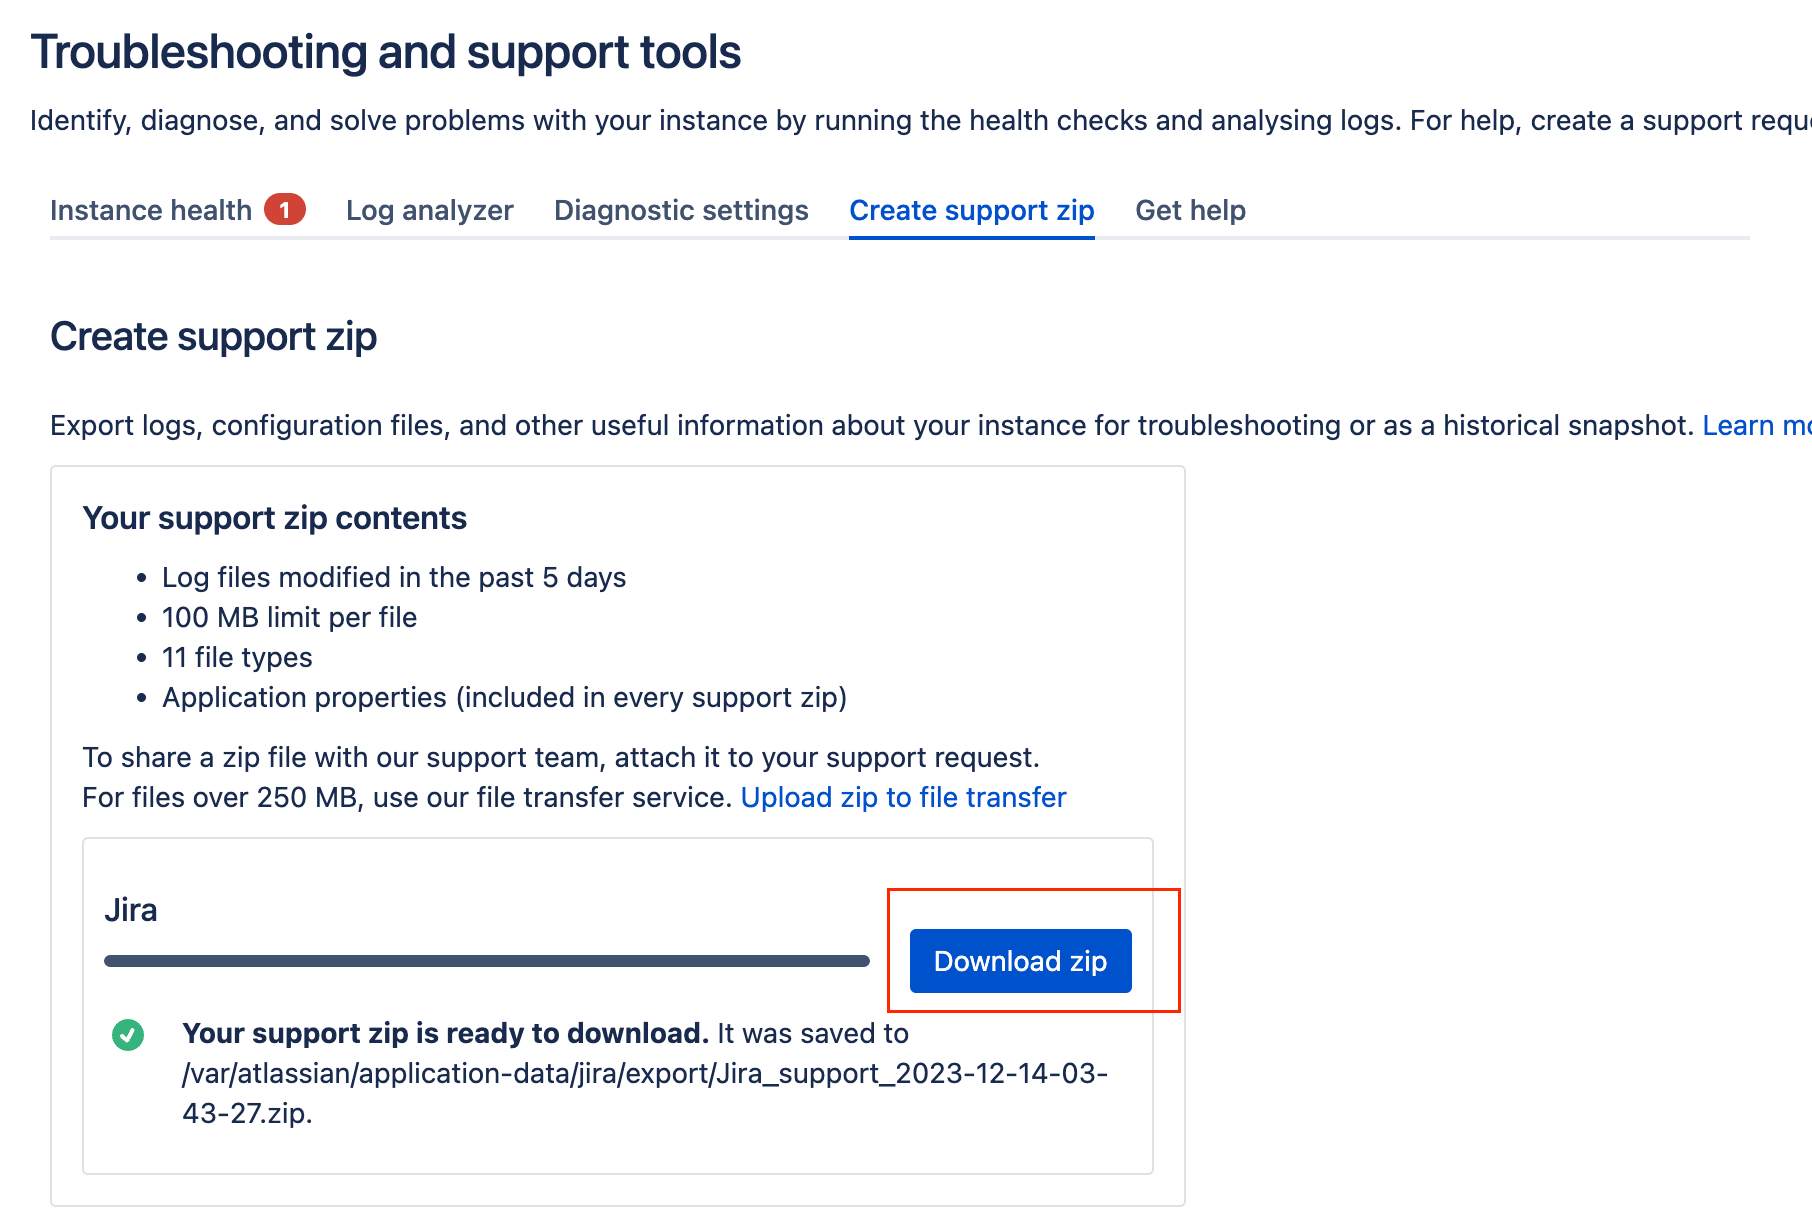Image resolution: width=1812 pixels, height=1226 pixels.
Task: Select the Create support zip tab
Action: 971,210
